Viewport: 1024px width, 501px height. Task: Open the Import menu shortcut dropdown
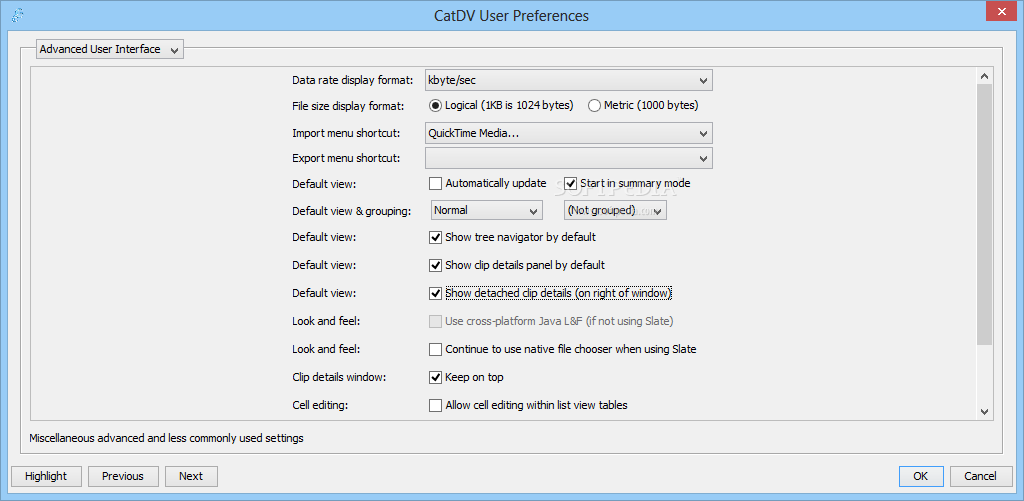568,133
